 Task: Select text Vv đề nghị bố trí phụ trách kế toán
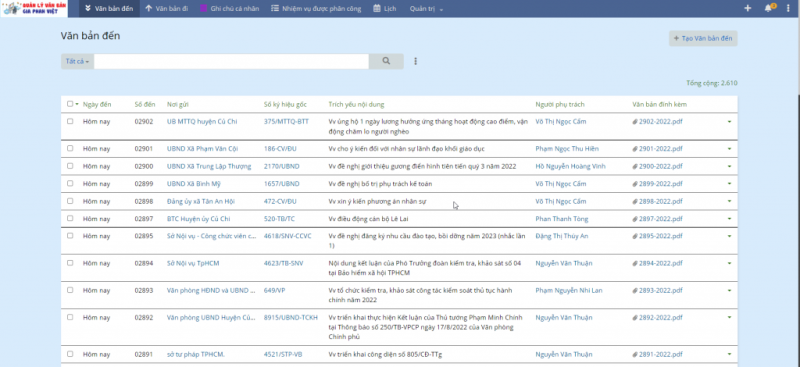(x=381, y=184)
